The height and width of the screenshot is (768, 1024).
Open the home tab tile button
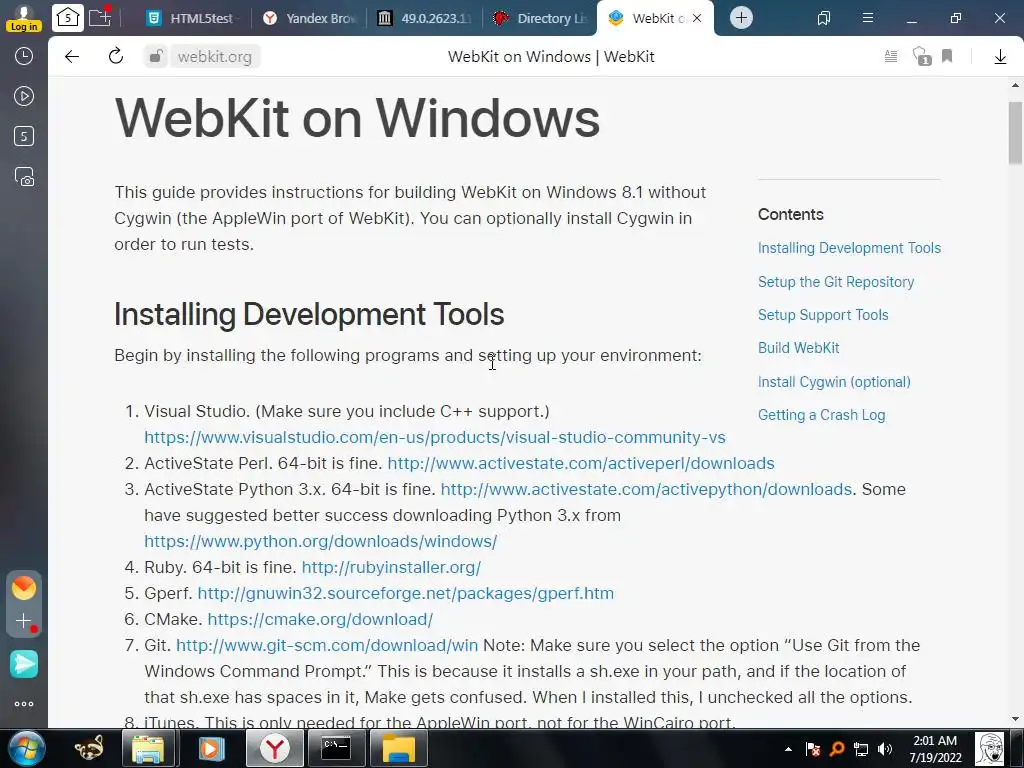tap(68, 18)
